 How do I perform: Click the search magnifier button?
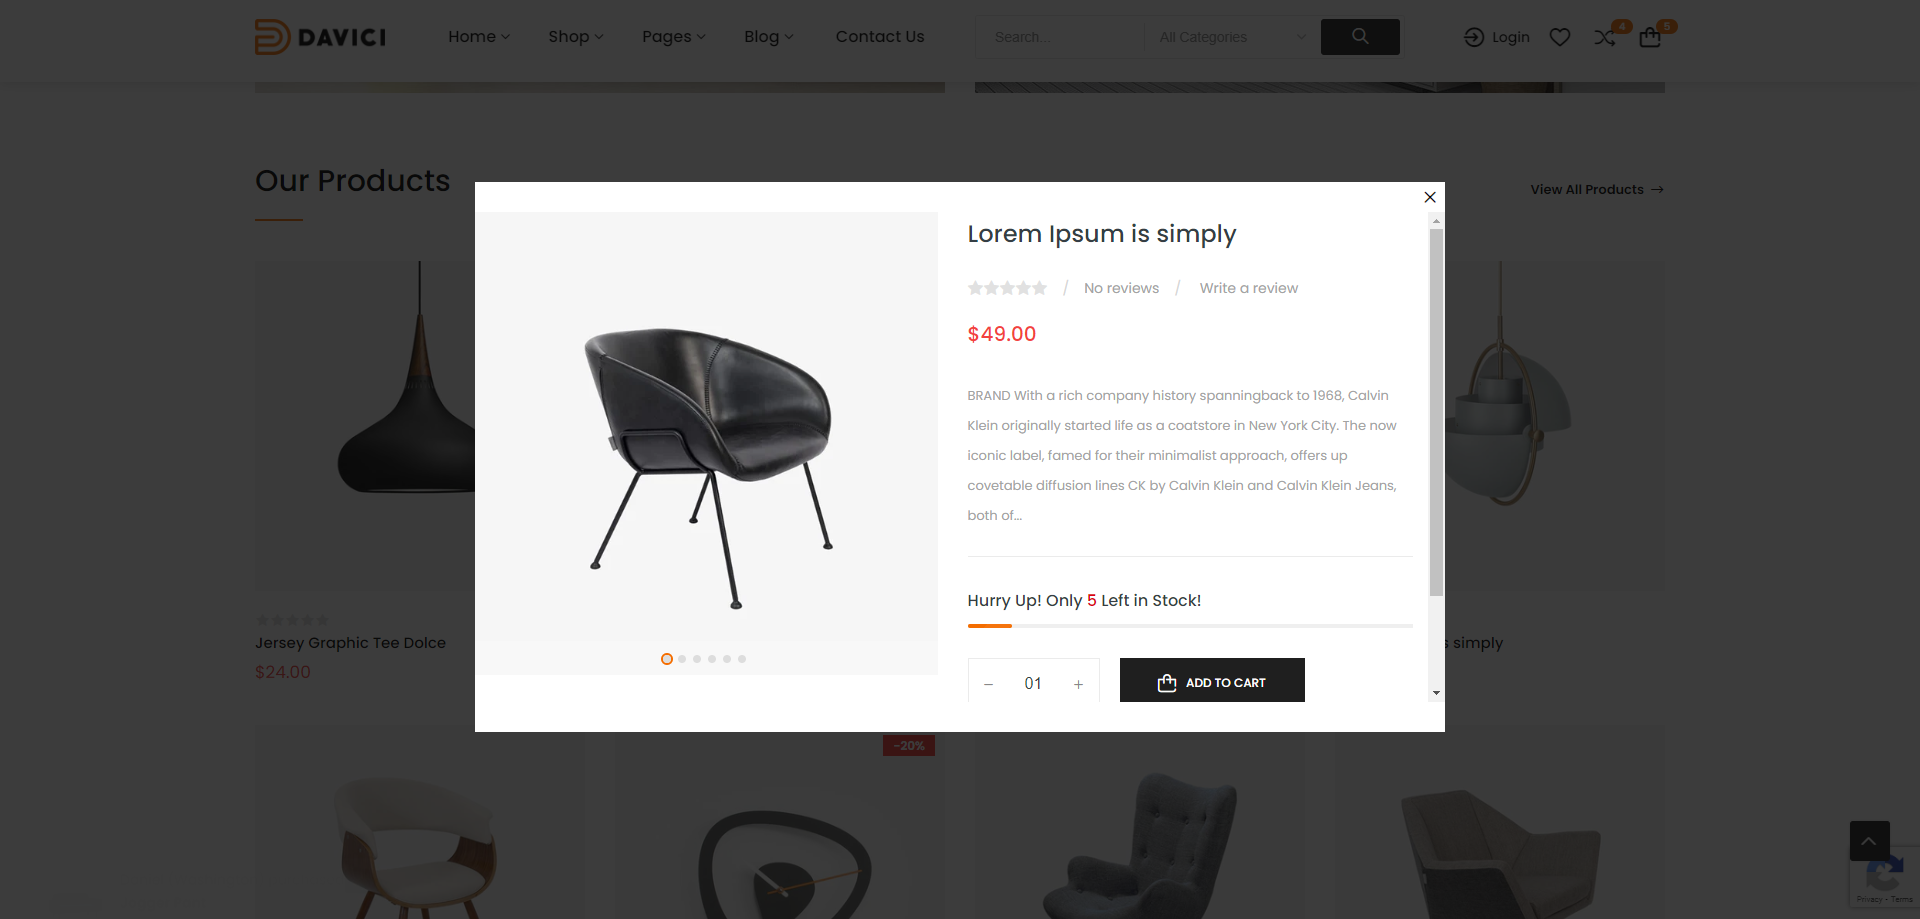click(1360, 37)
